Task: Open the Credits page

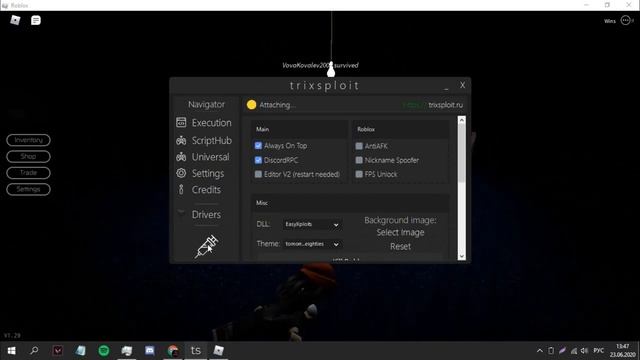Action: [x=206, y=190]
